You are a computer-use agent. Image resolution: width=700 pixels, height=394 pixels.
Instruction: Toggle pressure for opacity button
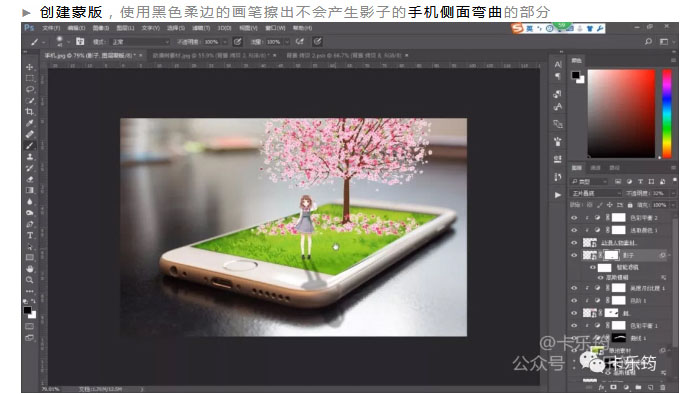click(x=238, y=41)
